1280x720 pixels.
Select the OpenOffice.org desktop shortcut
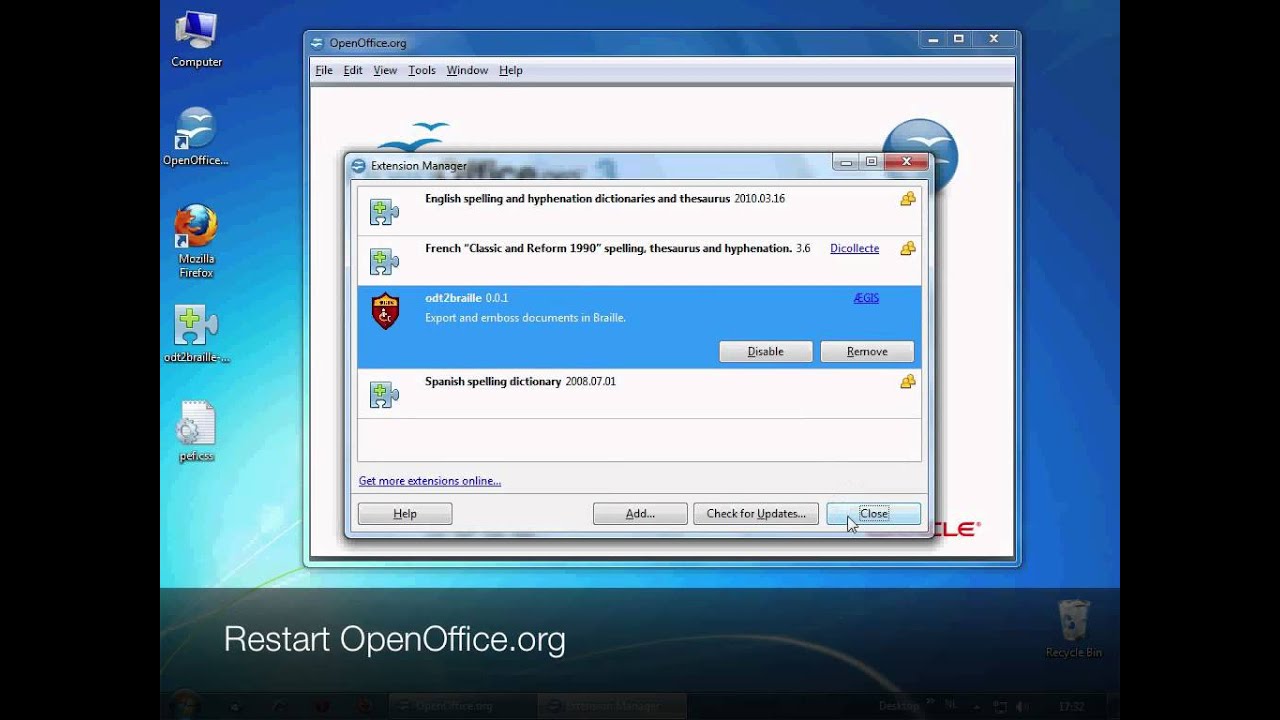[196, 137]
